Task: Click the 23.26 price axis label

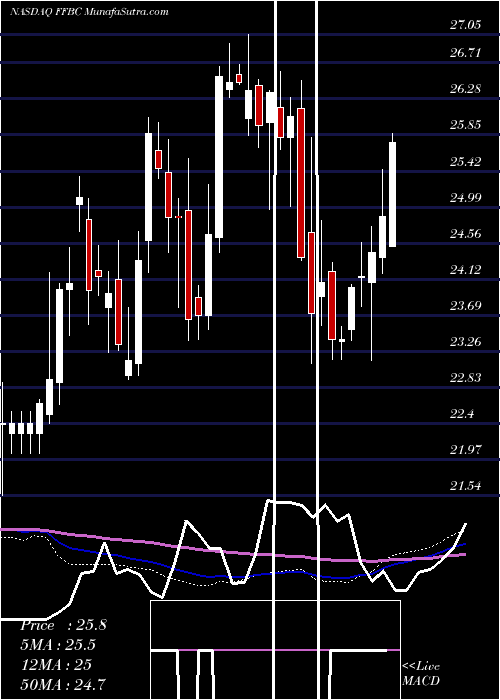Action: pos(465,343)
